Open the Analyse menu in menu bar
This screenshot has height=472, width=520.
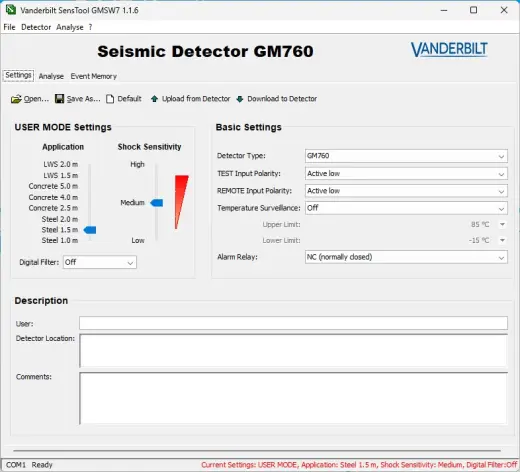coord(70,27)
